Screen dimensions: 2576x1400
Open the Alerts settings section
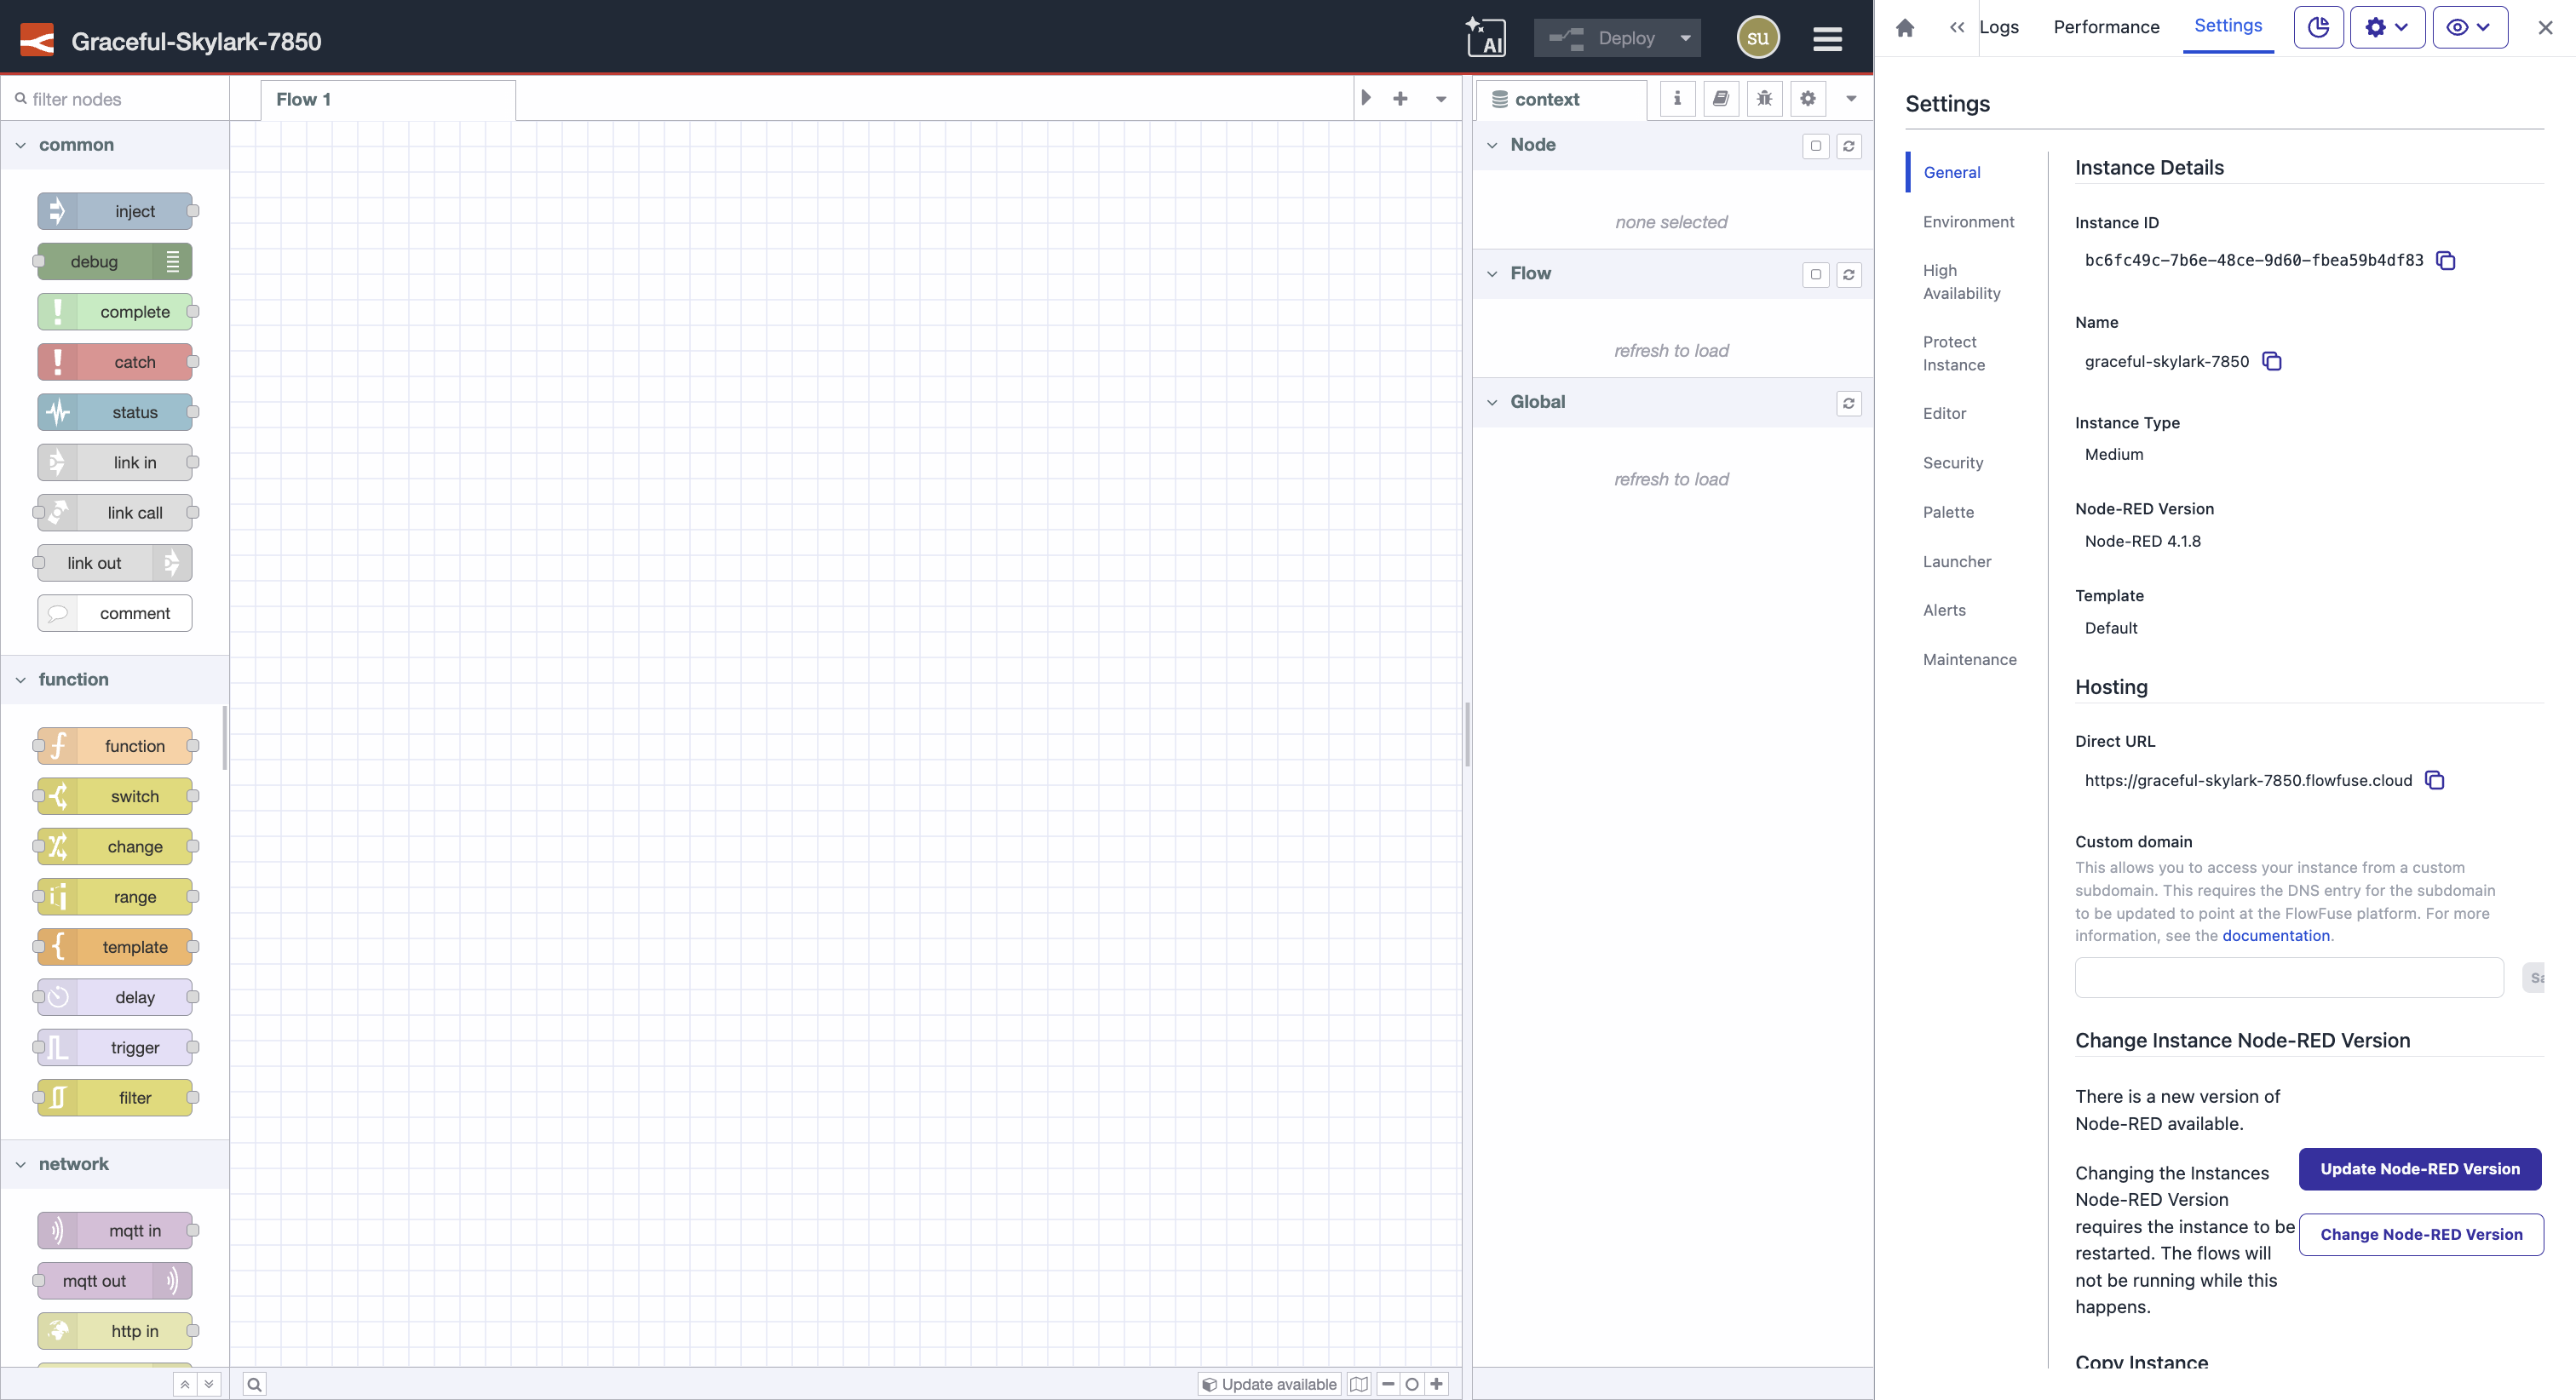(x=1944, y=610)
